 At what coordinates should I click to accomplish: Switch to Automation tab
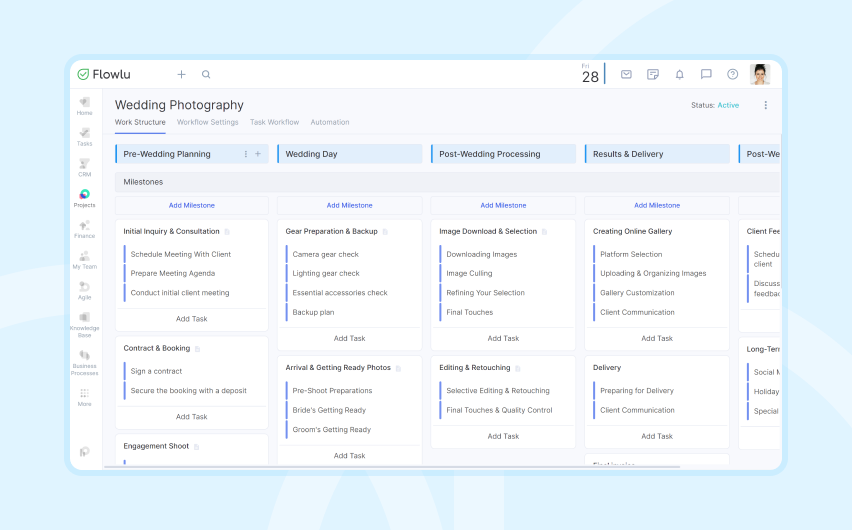coord(330,122)
